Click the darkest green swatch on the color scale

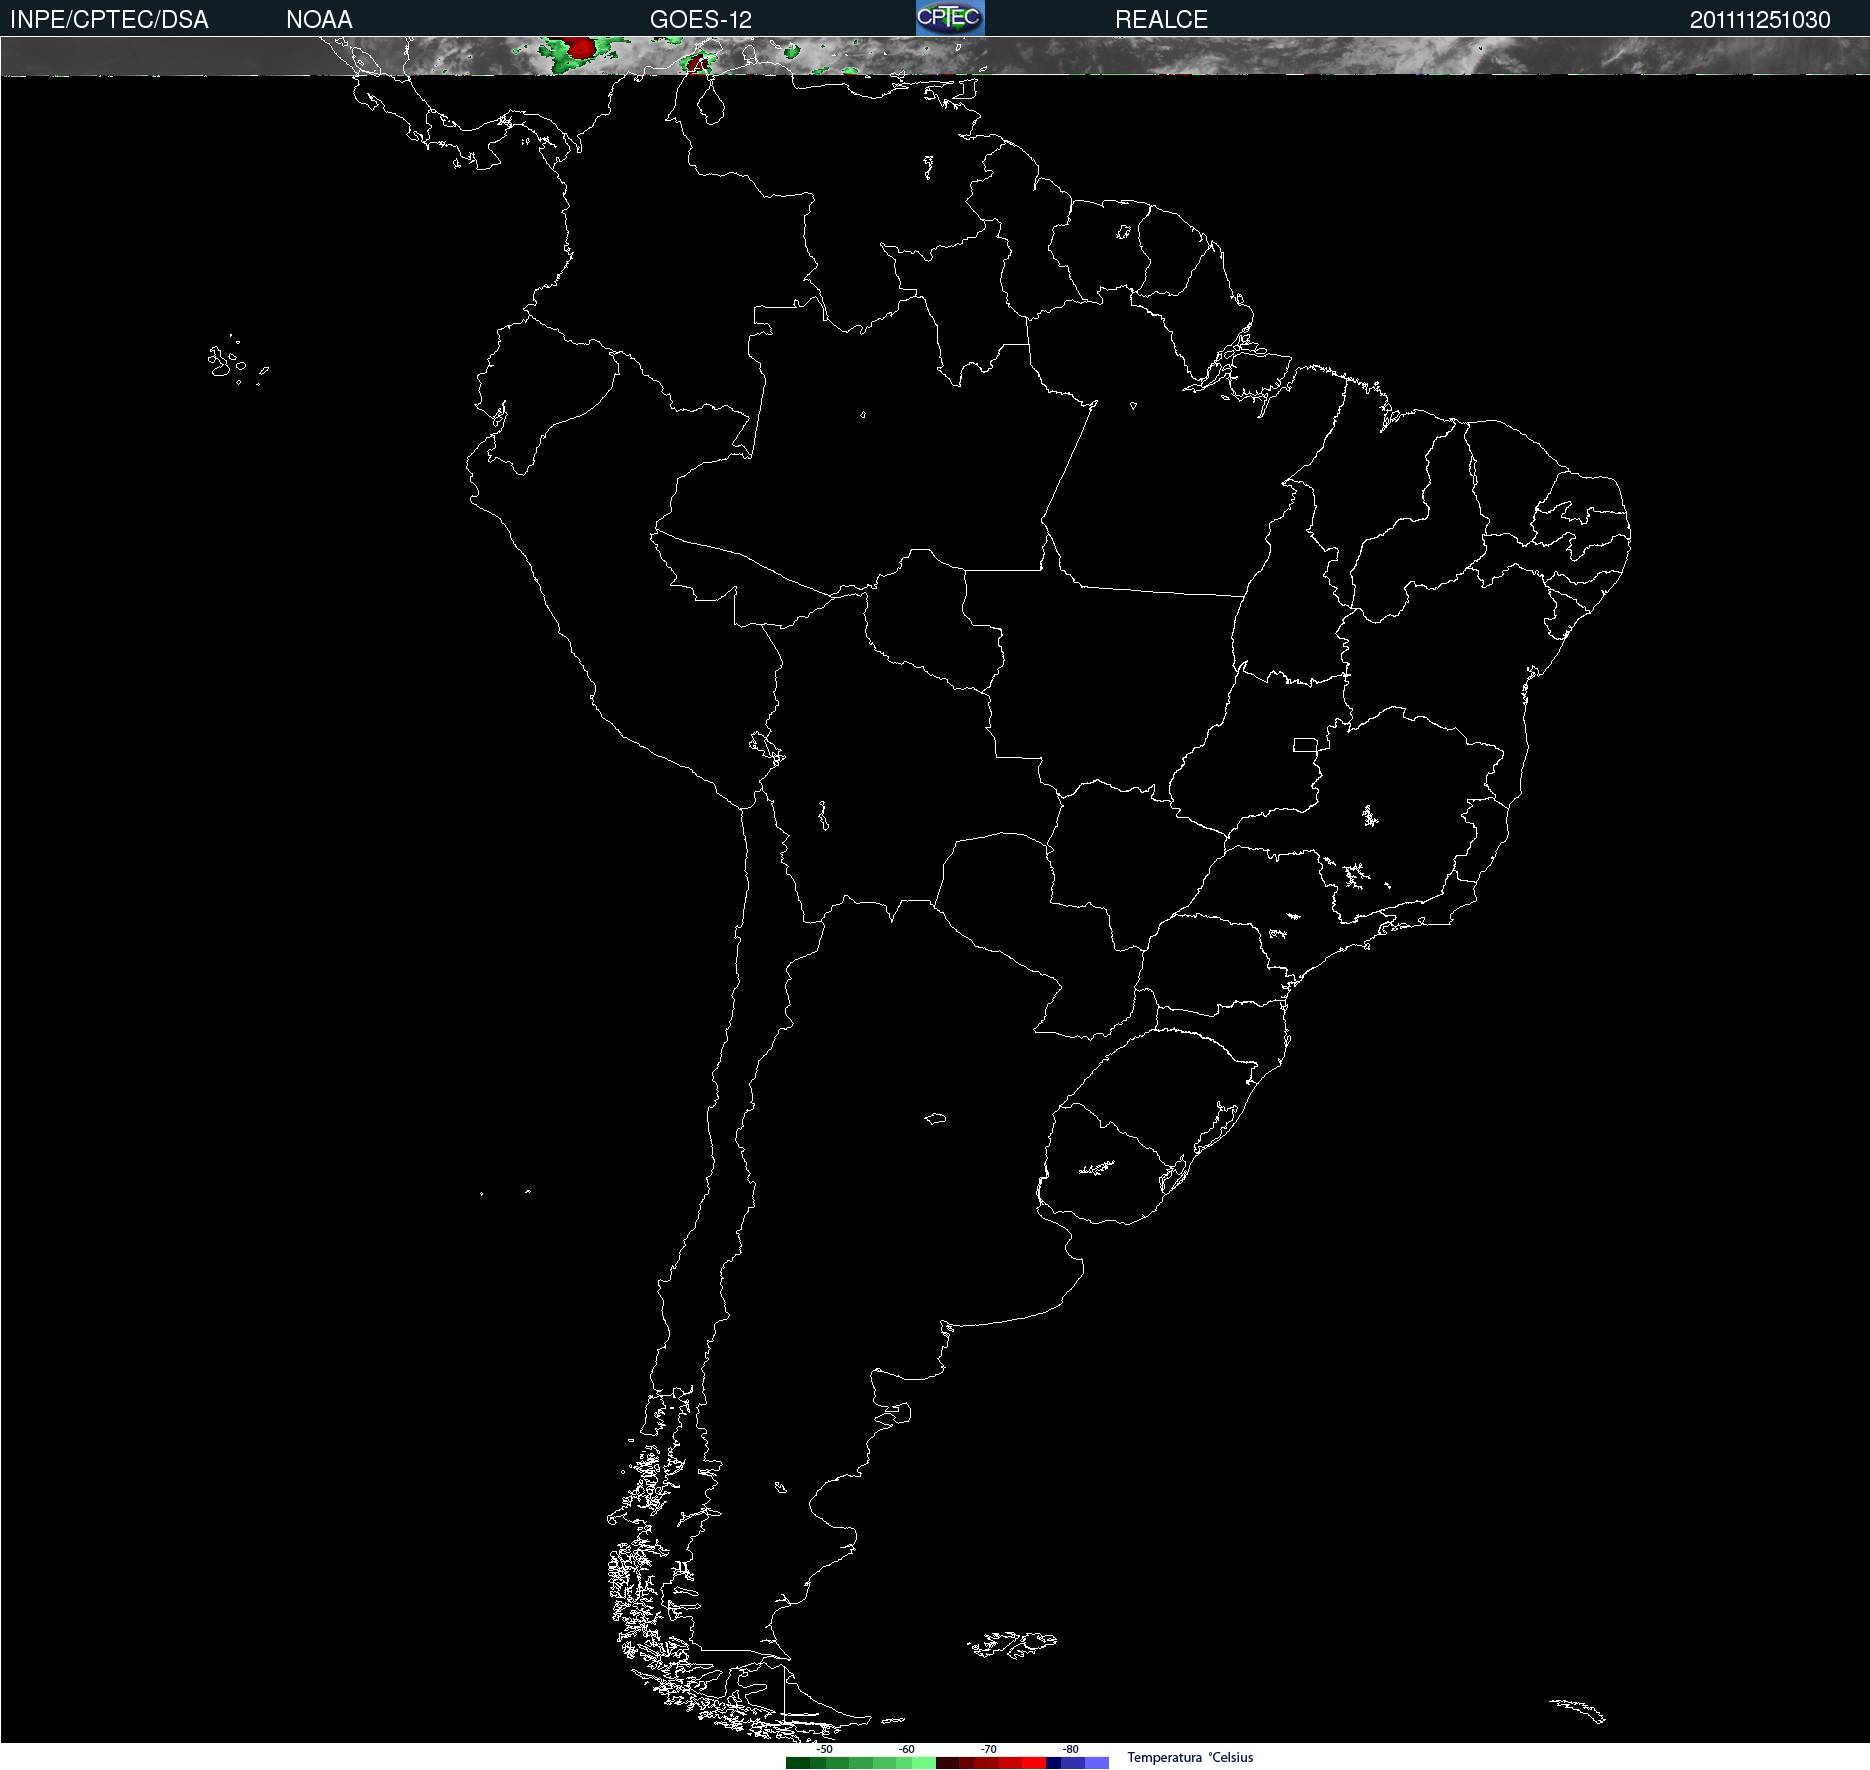click(x=798, y=1763)
